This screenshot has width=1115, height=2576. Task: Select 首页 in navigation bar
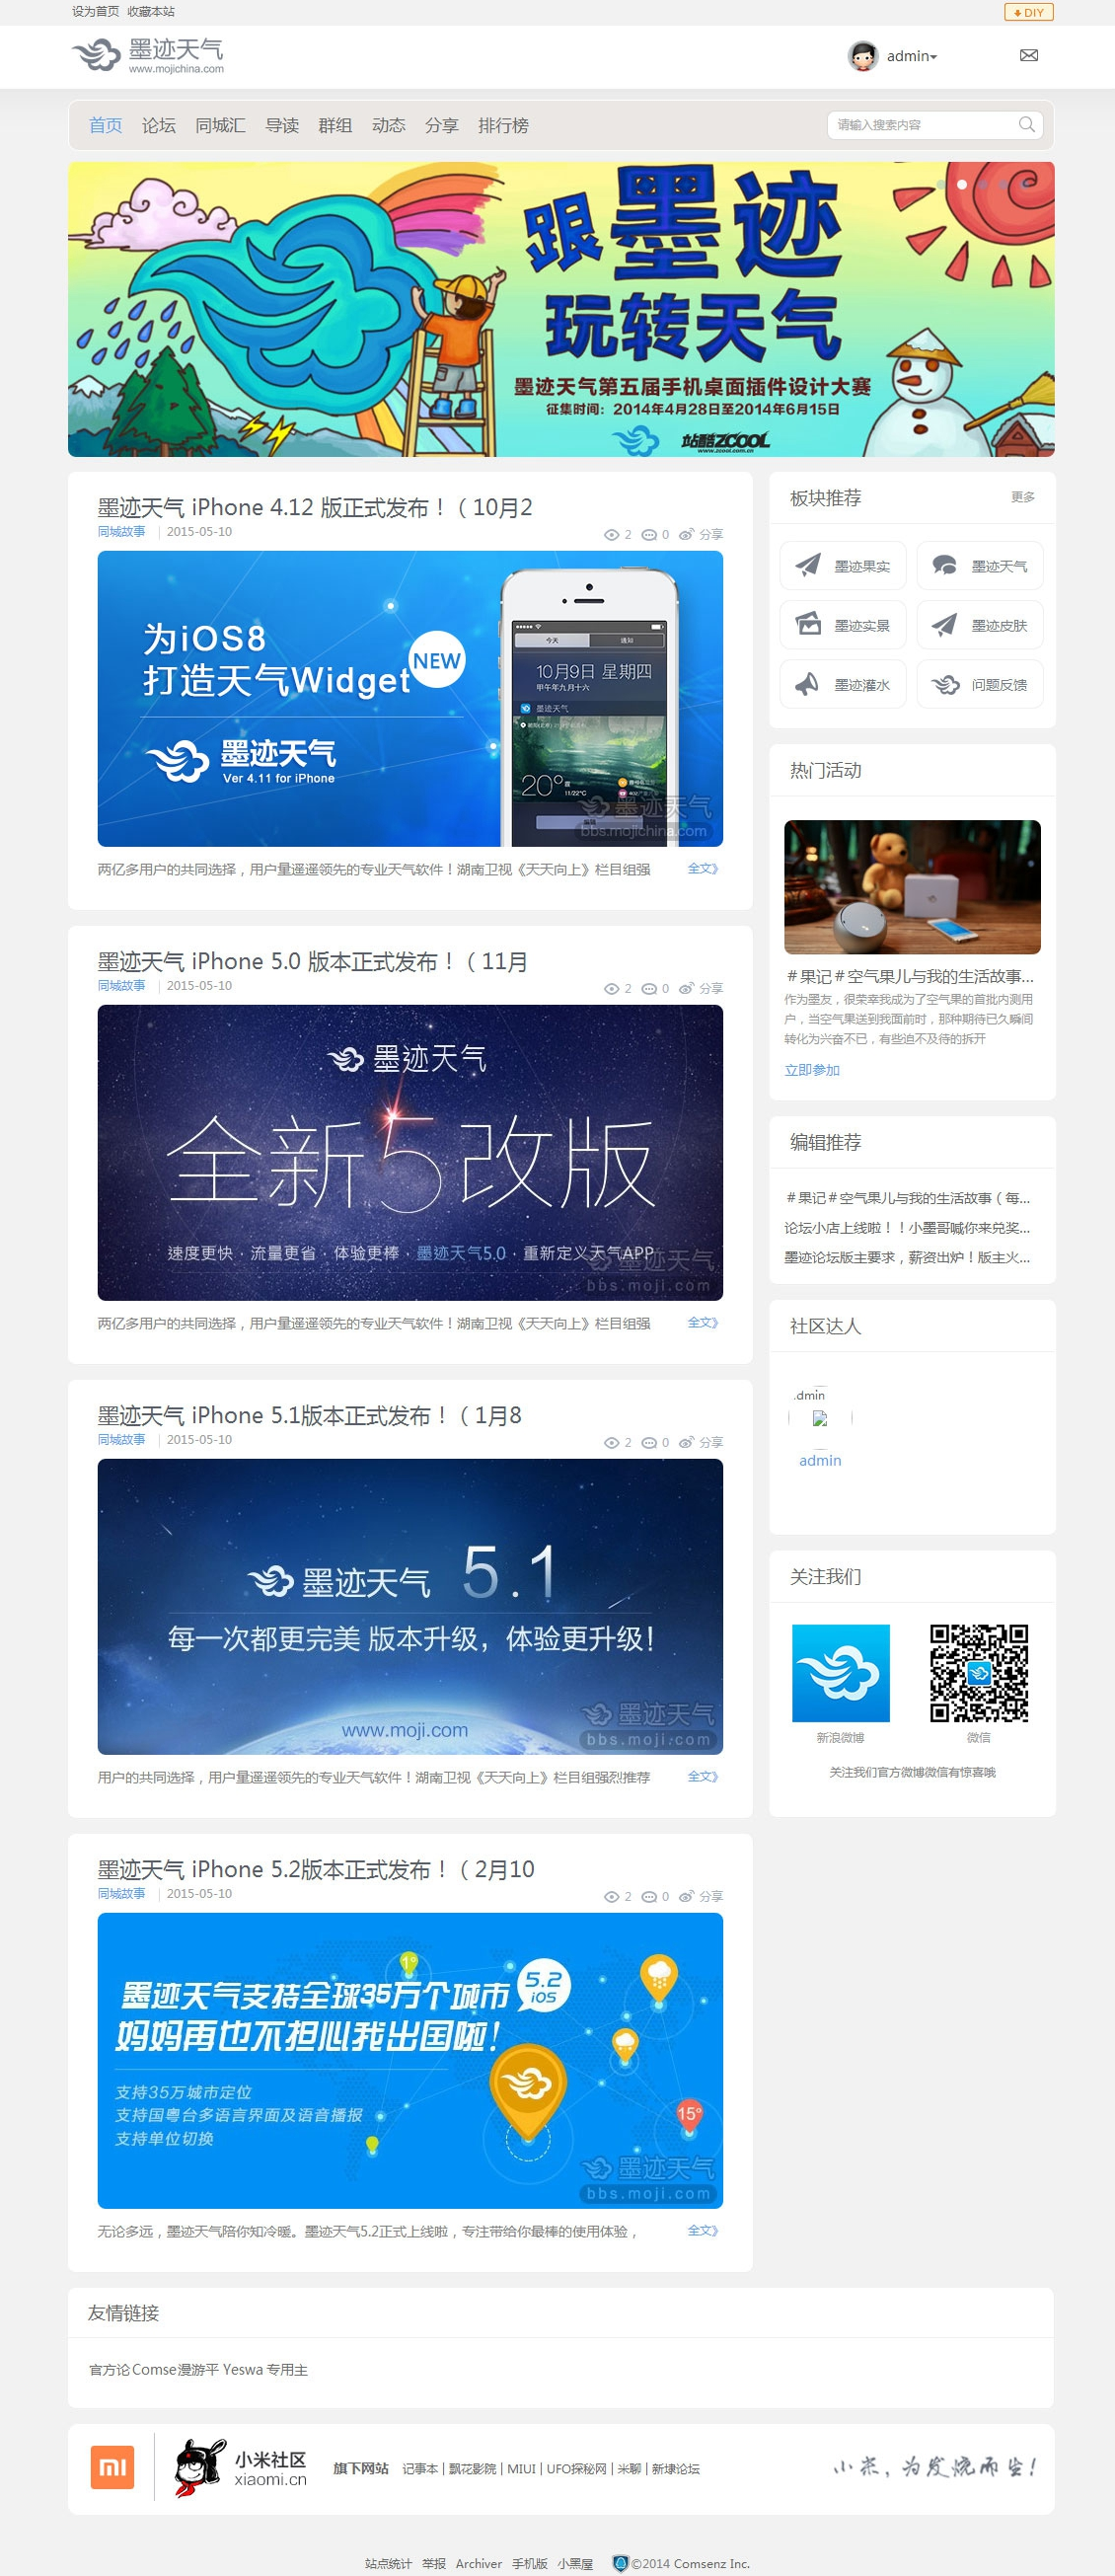[105, 125]
